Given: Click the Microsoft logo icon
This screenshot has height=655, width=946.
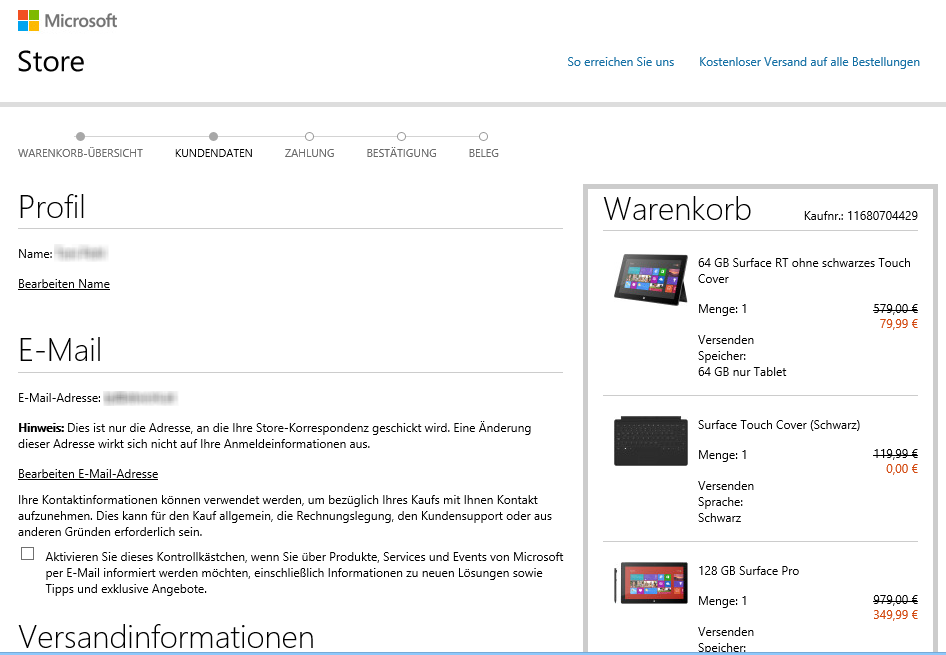Looking at the screenshot, I should point(29,20).
